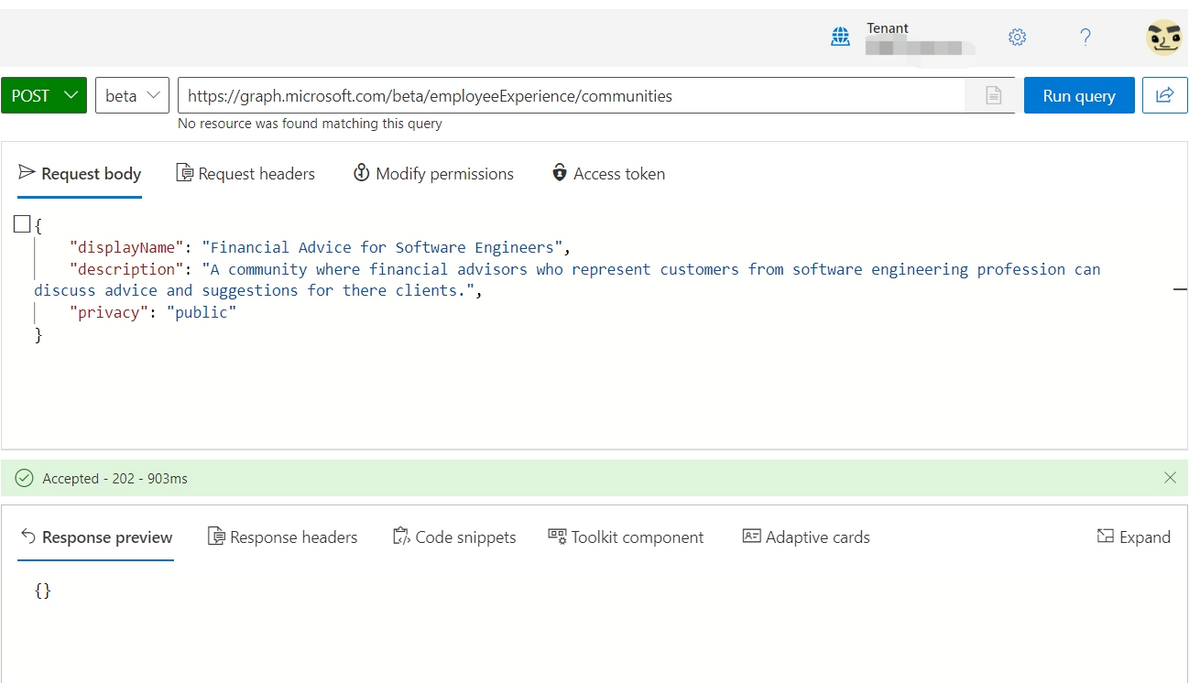
Task: Open Response headers
Action: coord(282,537)
